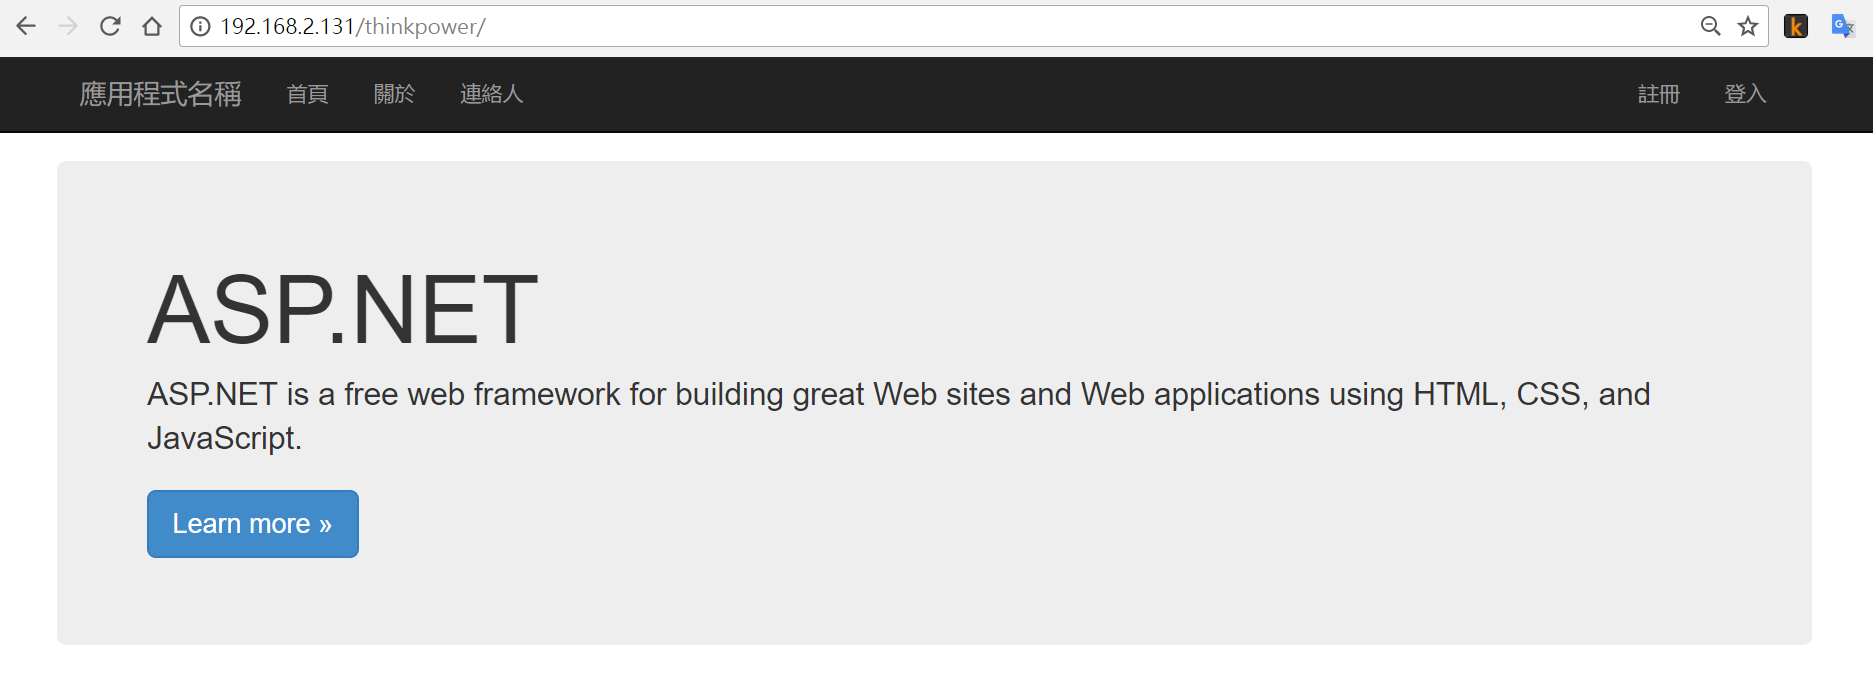This screenshot has height=681, width=1873.
Task: Open the 首頁 navigation item
Action: click(307, 94)
